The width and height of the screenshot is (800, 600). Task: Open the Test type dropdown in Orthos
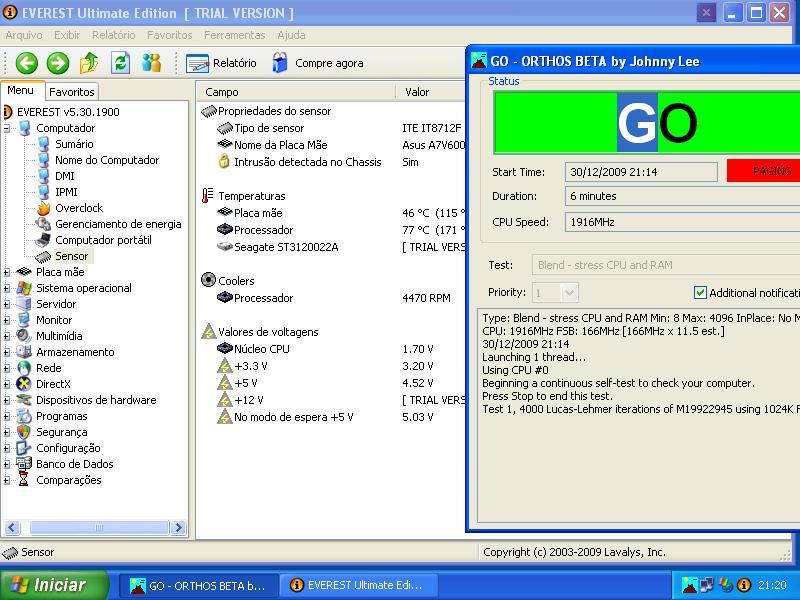pyautogui.click(x=665, y=265)
